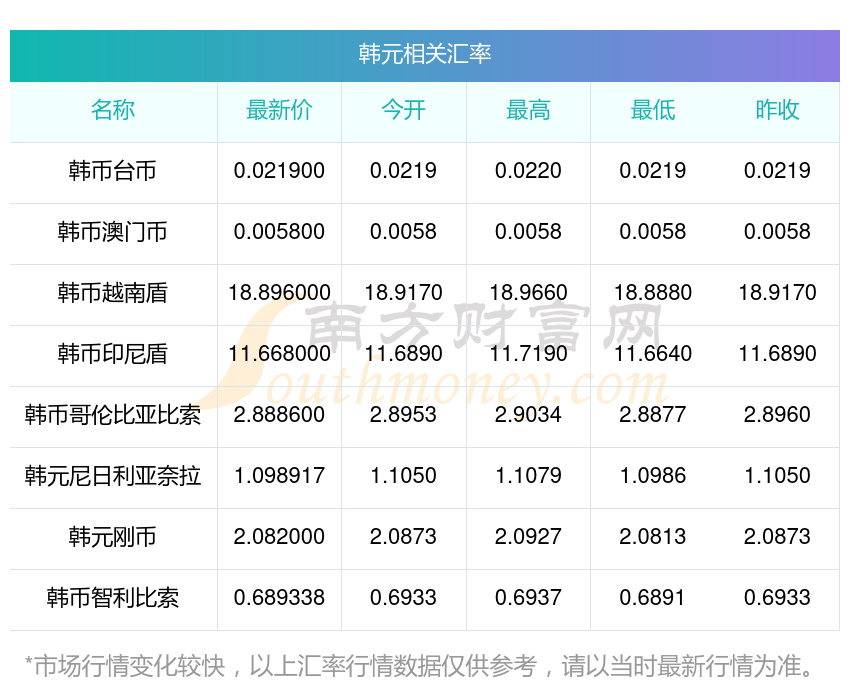Click the lowest value 18.8880
Image resolution: width=850 pixels, height=698 pixels.
pos(653,293)
